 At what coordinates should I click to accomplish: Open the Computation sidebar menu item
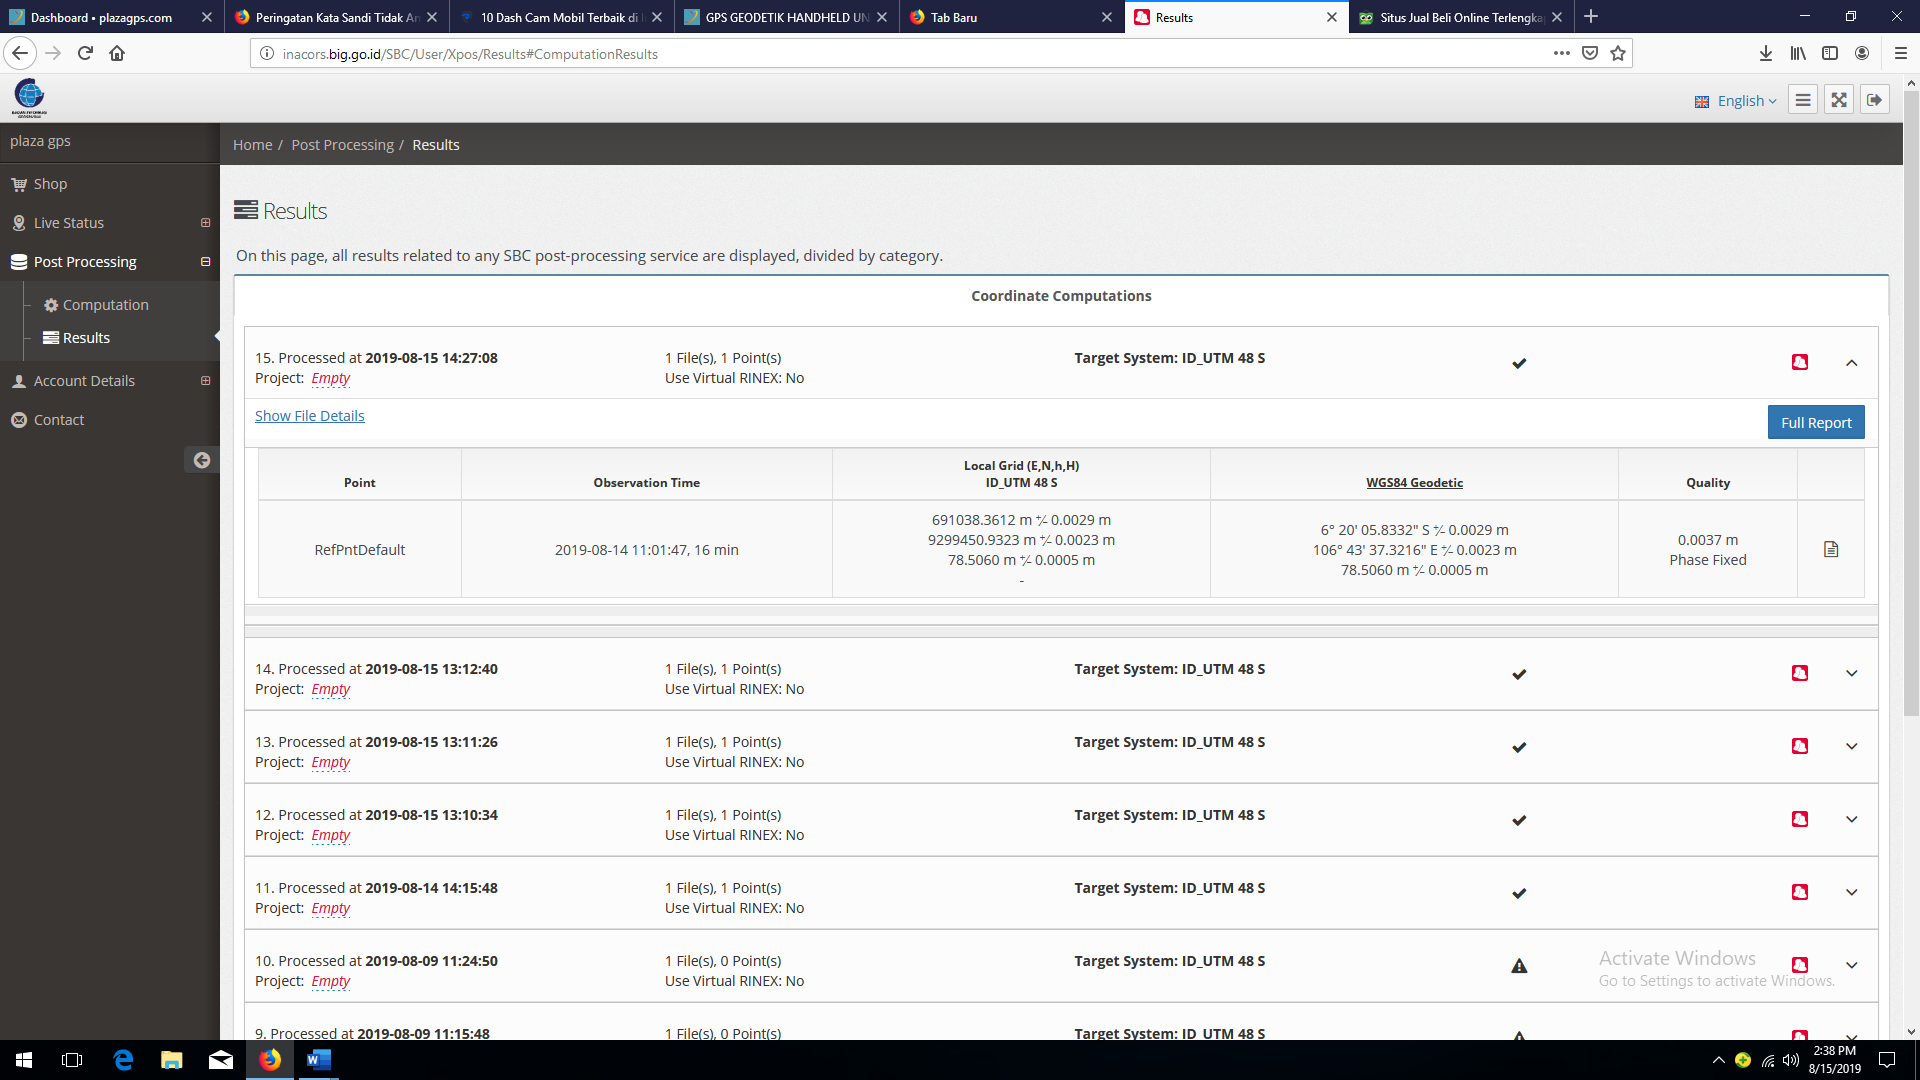[x=105, y=305]
